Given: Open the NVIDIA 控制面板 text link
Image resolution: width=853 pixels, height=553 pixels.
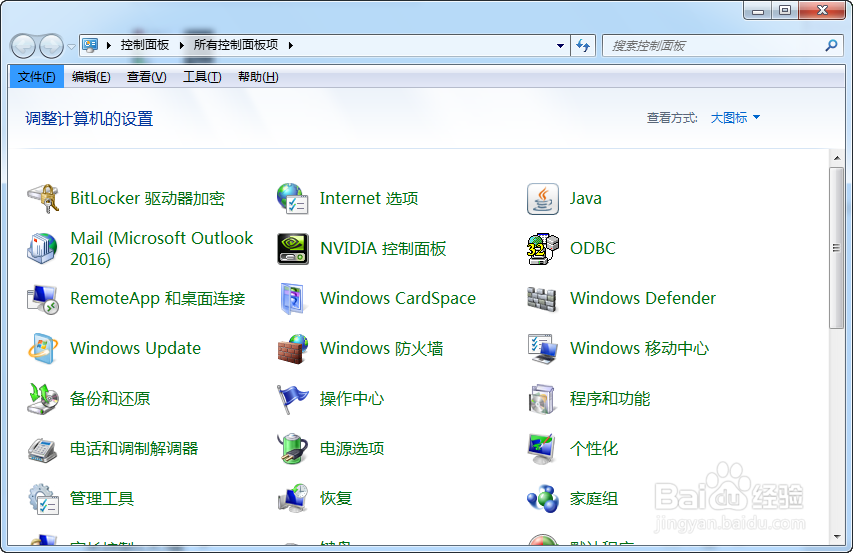Looking at the screenshot, I should 383,248.
